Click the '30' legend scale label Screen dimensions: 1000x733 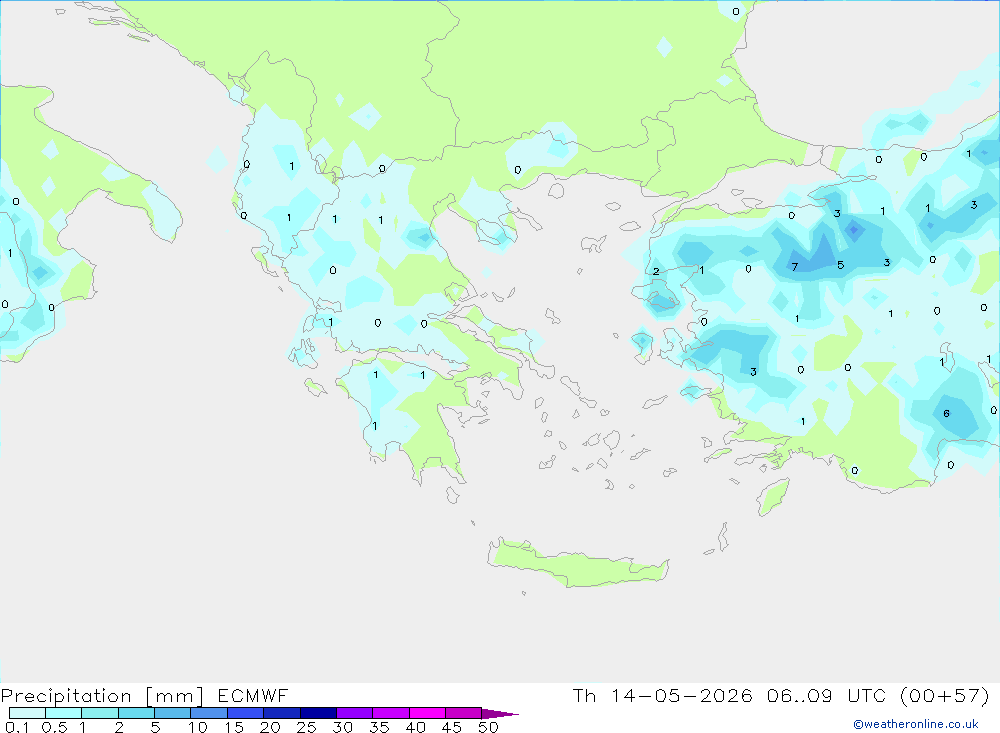tap(343, 727)
